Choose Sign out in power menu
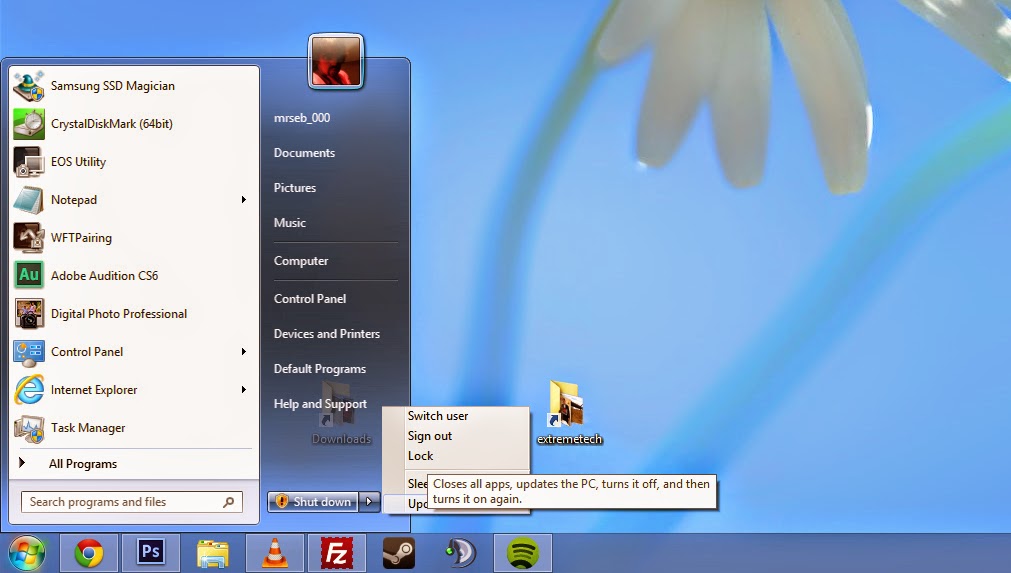The height and width of the screenshot is (573, 1011). pos(429,436)
